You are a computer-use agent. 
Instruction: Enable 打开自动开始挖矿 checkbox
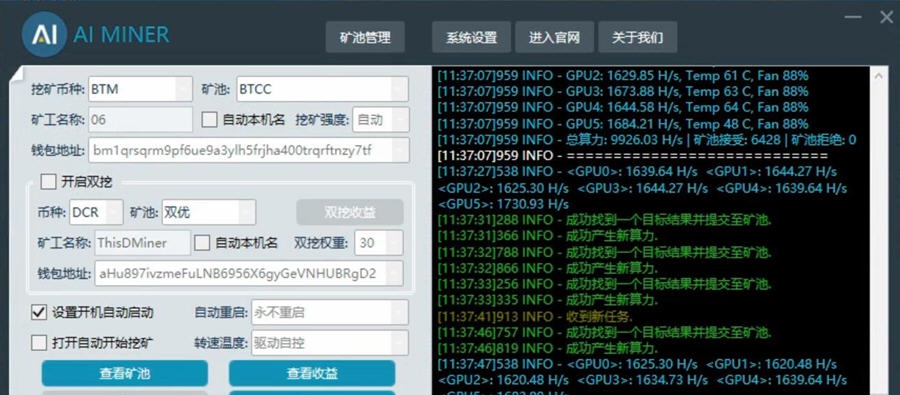(39, 343)
